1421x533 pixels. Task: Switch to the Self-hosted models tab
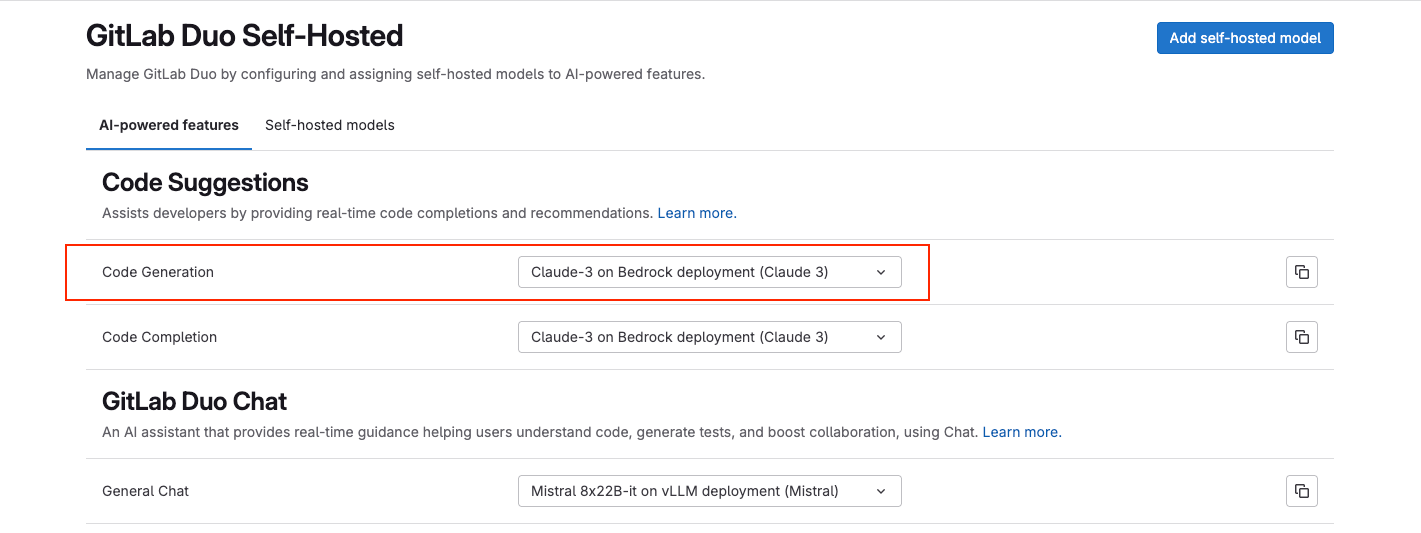329,125
